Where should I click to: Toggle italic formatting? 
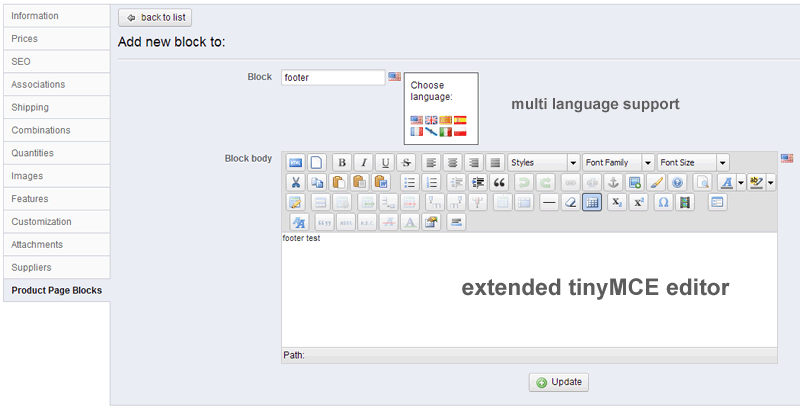[363, 162]
